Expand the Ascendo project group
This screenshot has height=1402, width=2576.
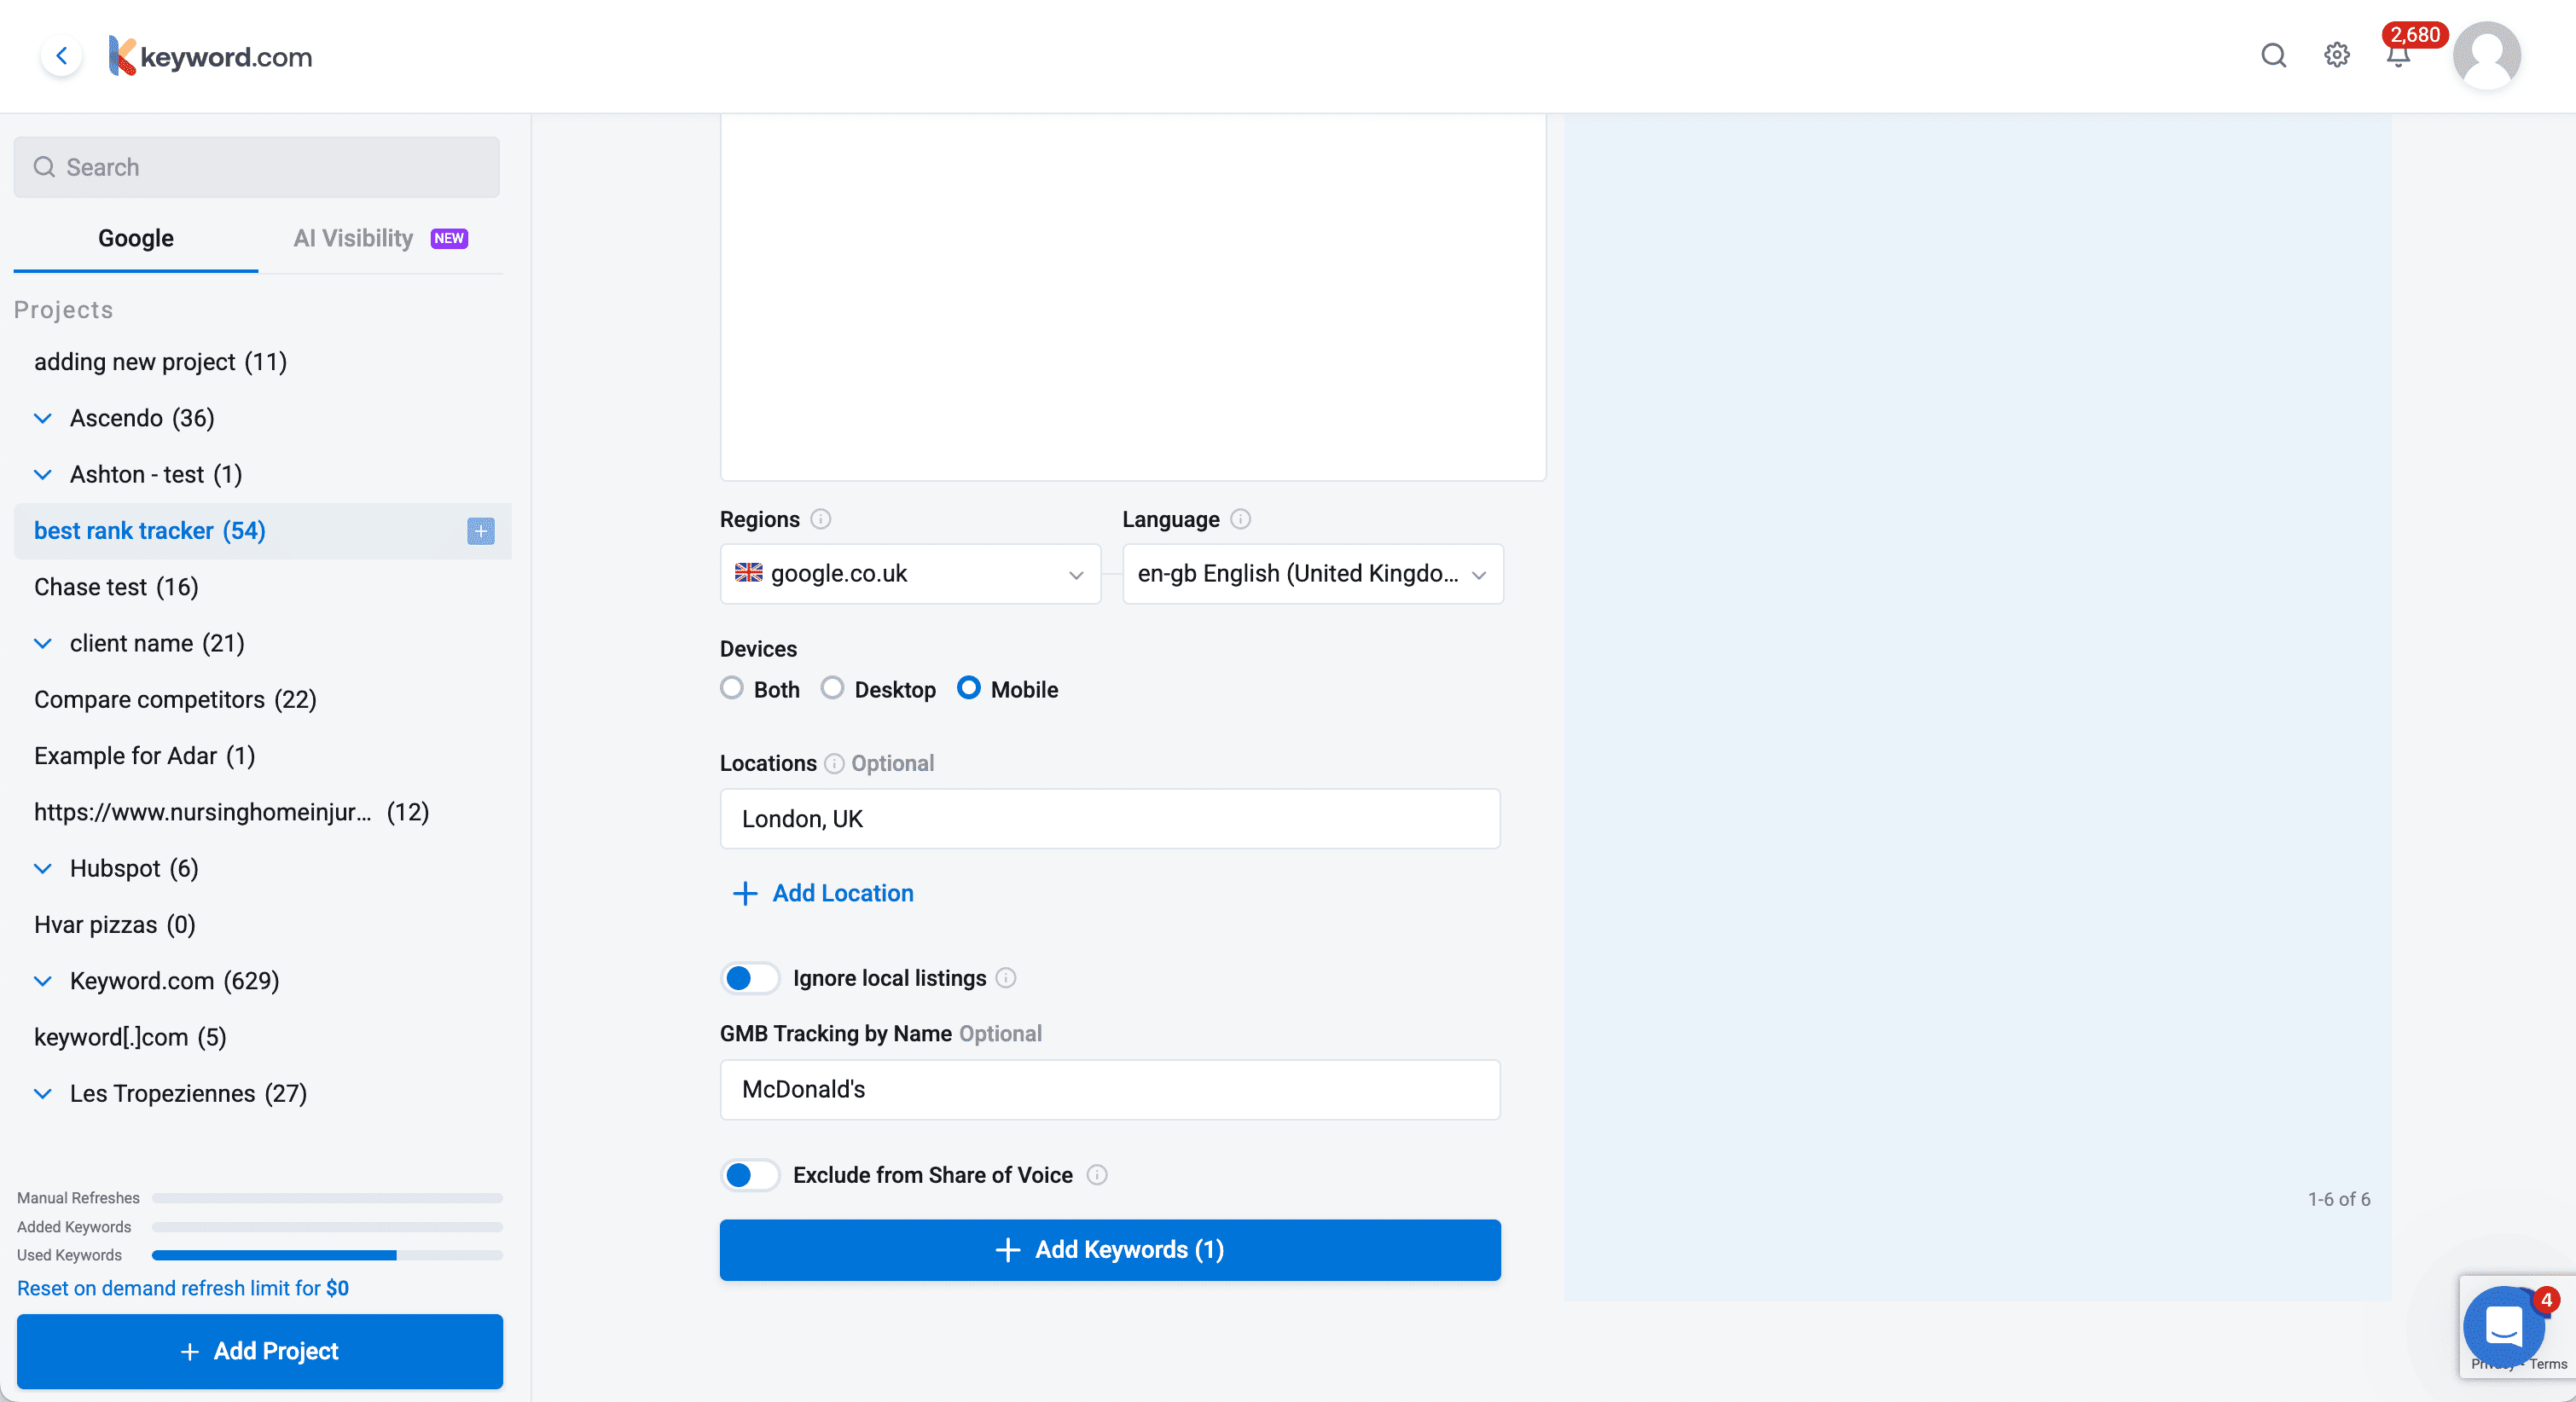pyautogui.click(x=43, y=418)
